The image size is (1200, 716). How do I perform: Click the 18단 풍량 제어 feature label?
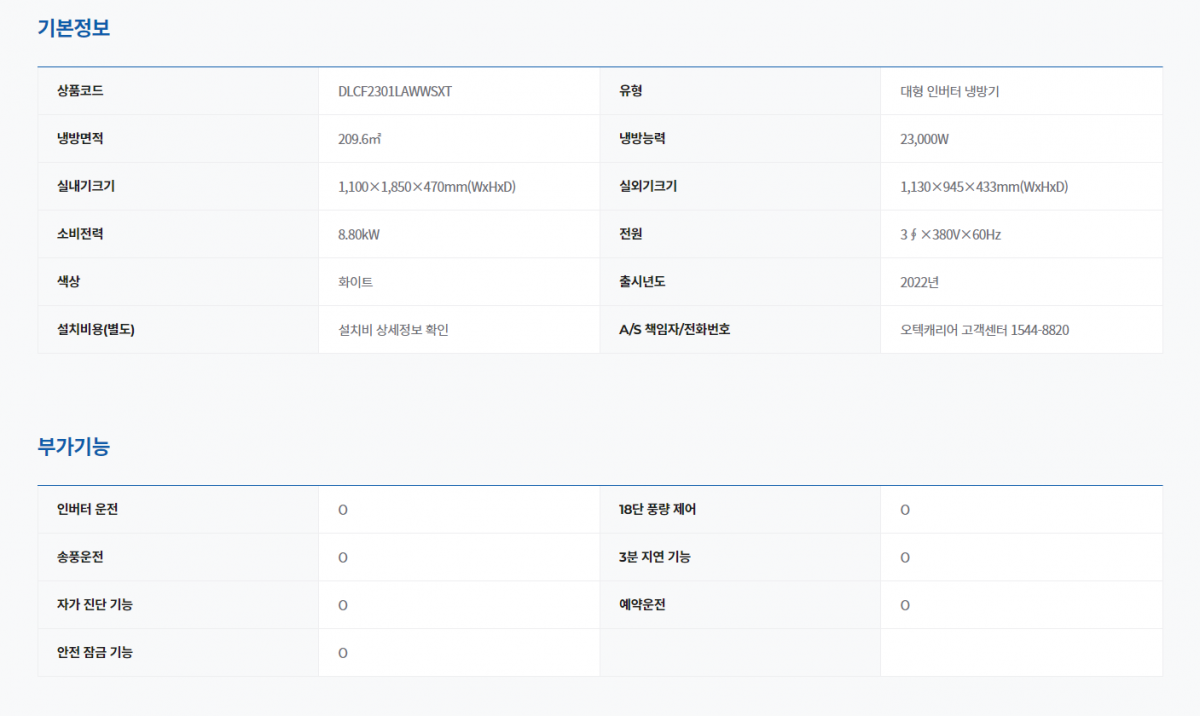pyautogui.click(x=657, y=509)
